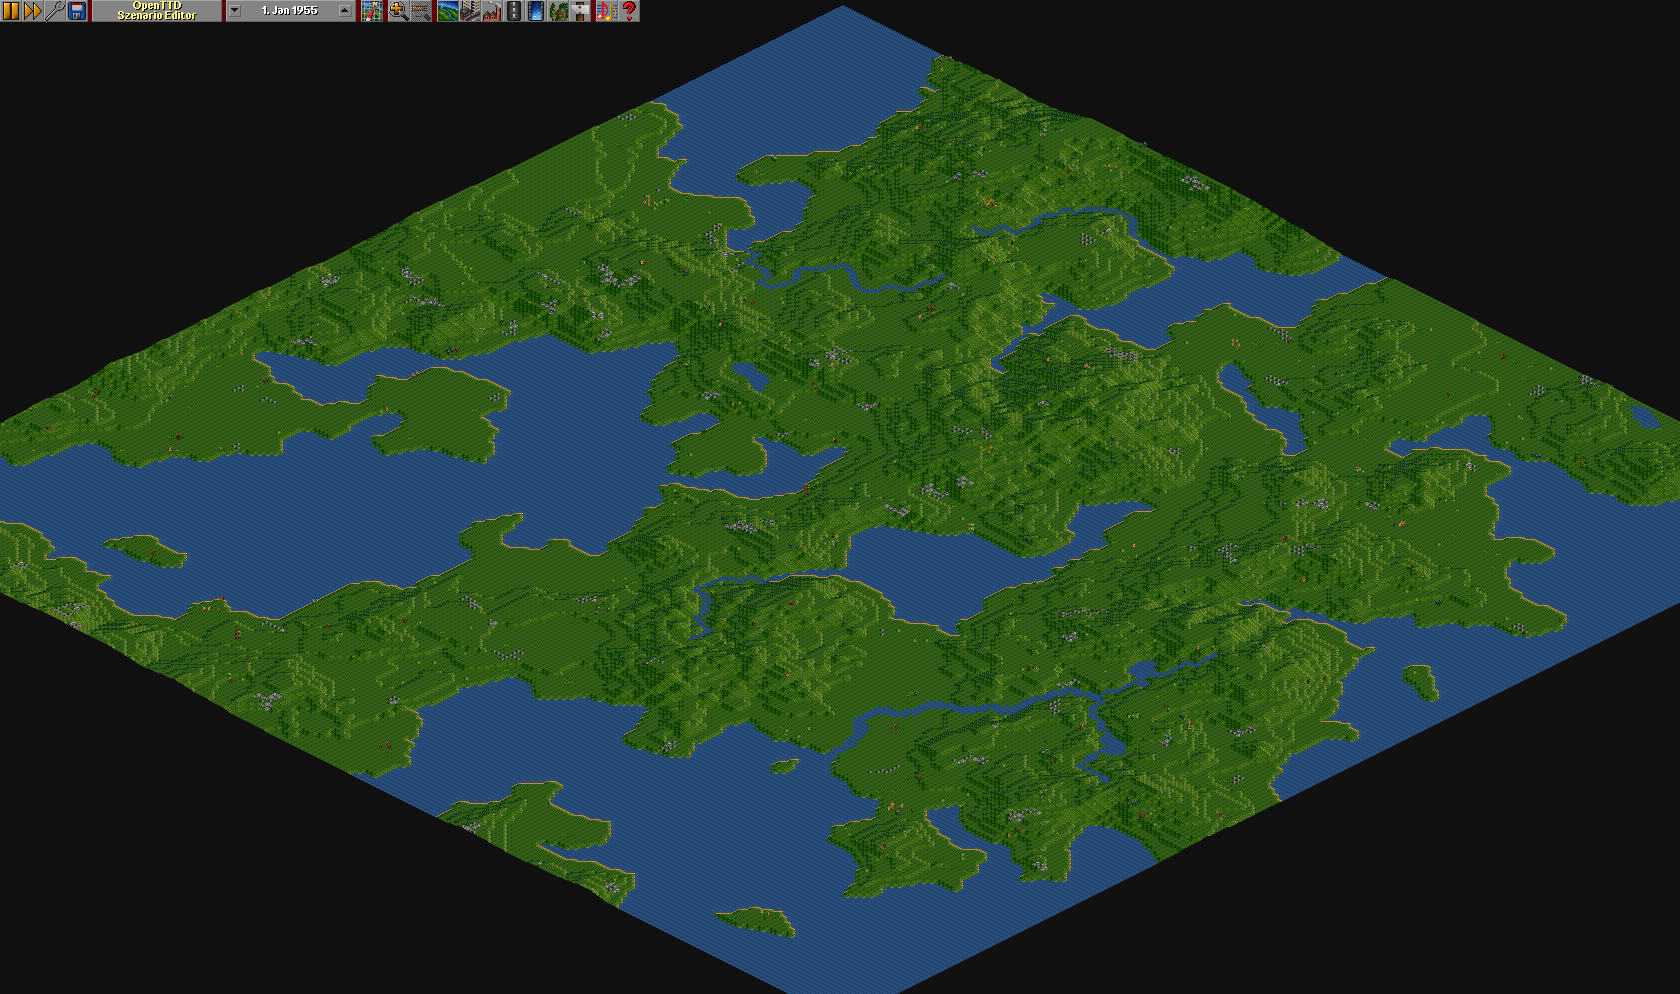Open the save scenario disk menu
The image size is (1680, 994).
pos(77,11)
